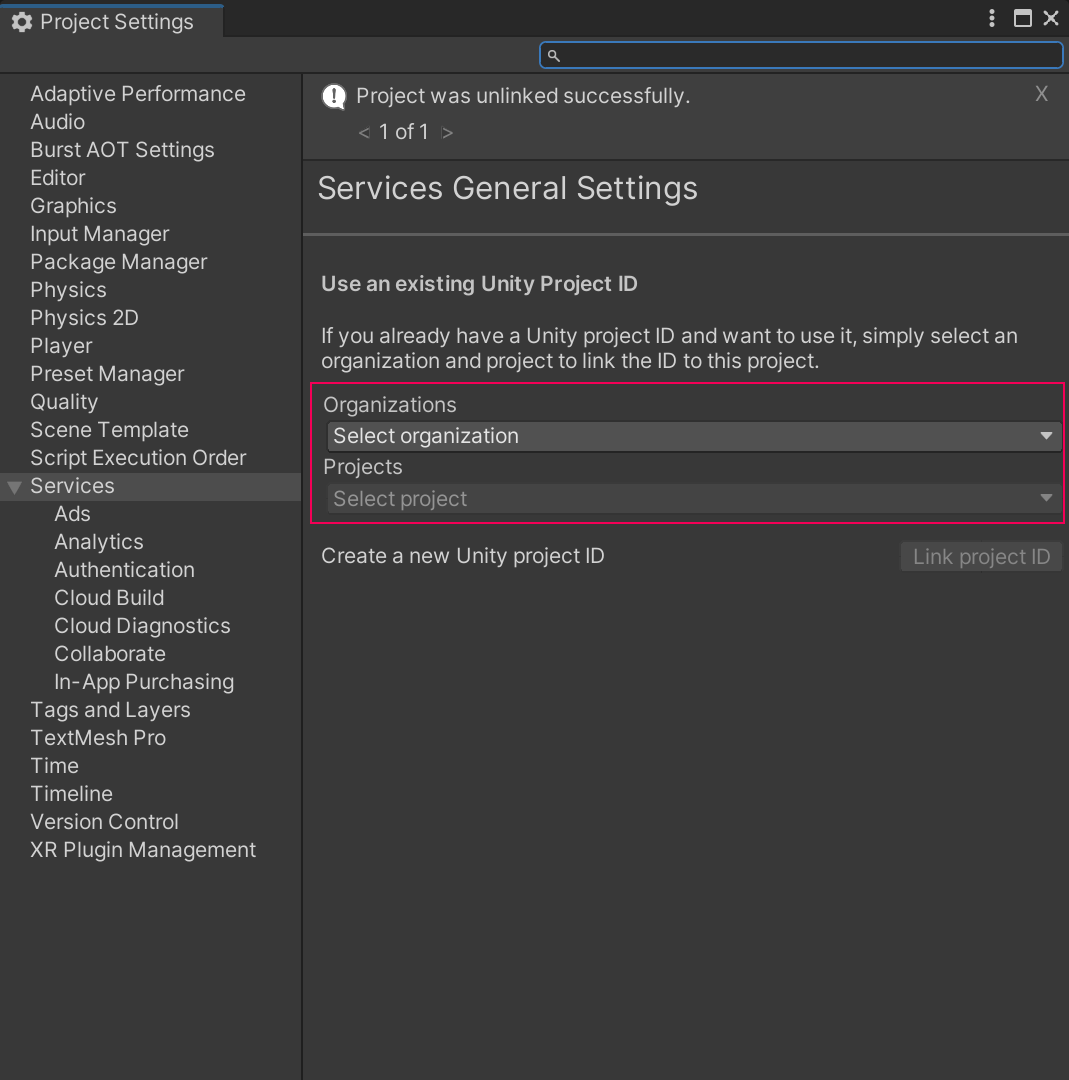Select In-App Purchasing in sidebar
The height and width of the screenshot is (1080, 1069).
click(x=144, y=682)
